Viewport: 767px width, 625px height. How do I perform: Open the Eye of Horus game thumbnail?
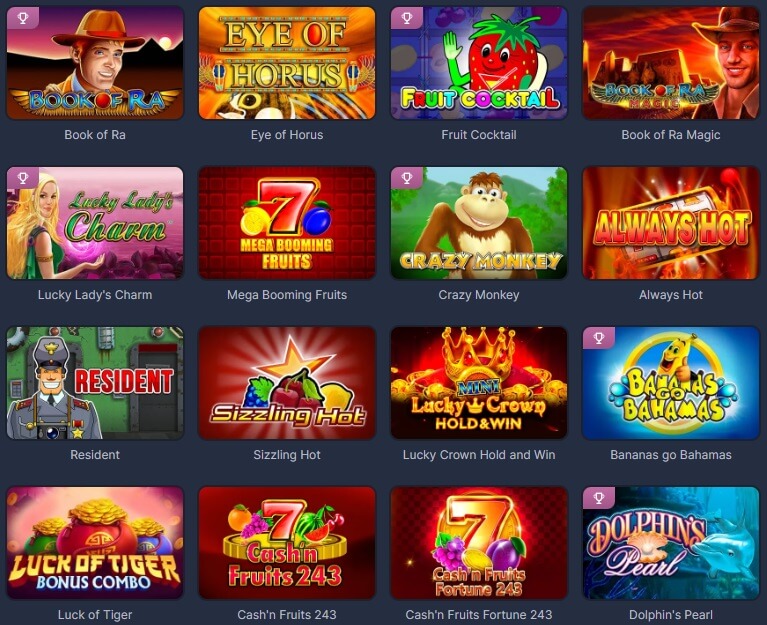click(287, 63)
